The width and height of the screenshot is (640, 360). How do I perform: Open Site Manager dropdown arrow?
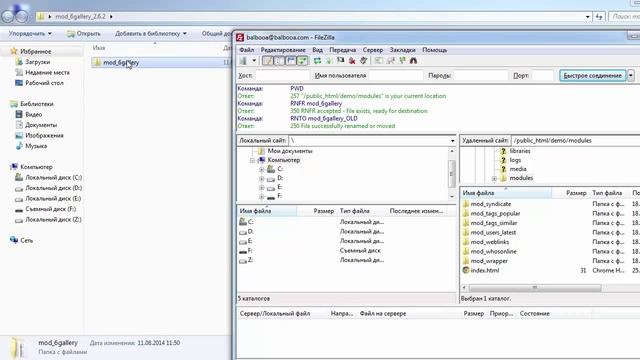[x=254, y=61]
